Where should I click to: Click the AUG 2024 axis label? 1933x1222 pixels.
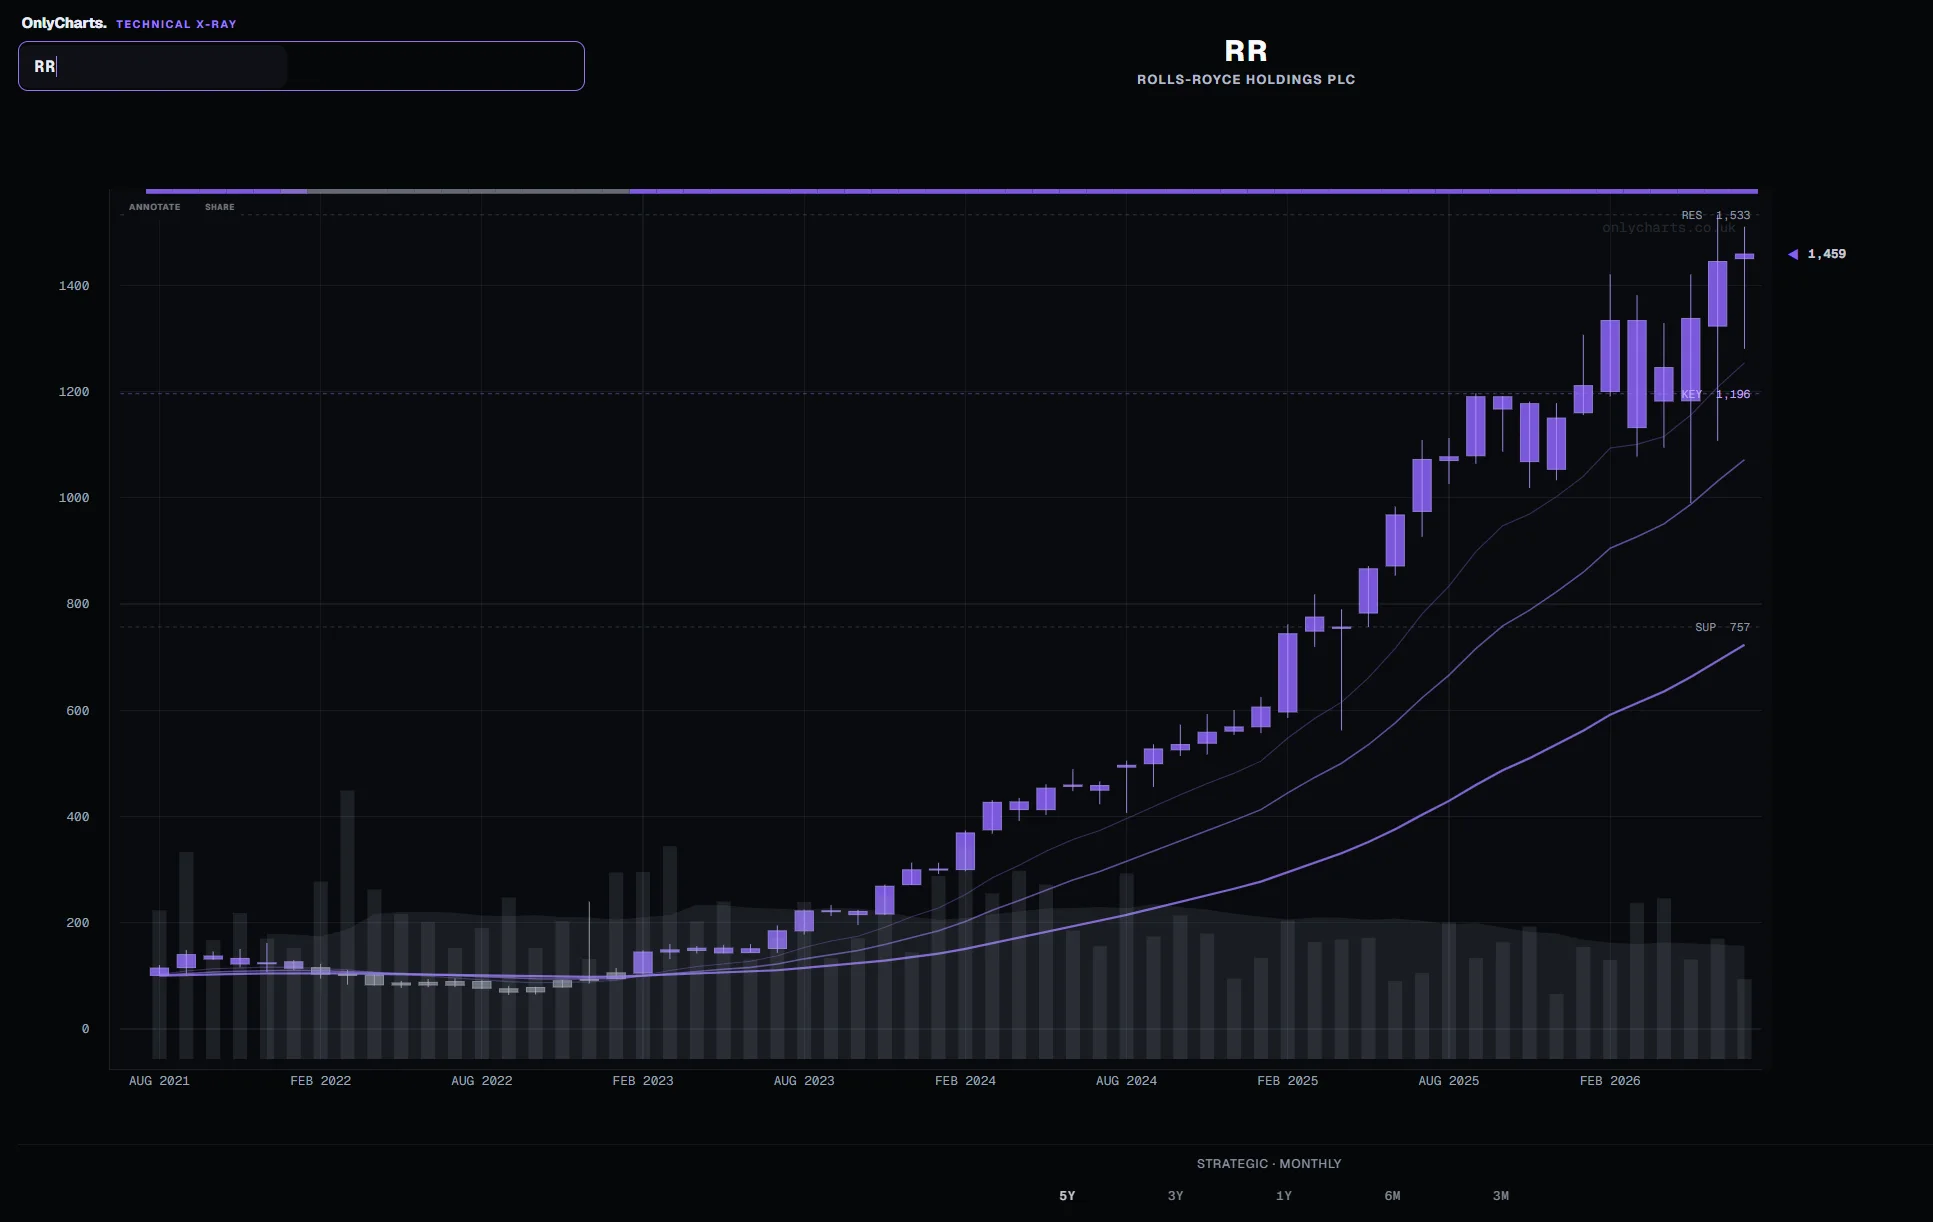tap(1126, 1081)
